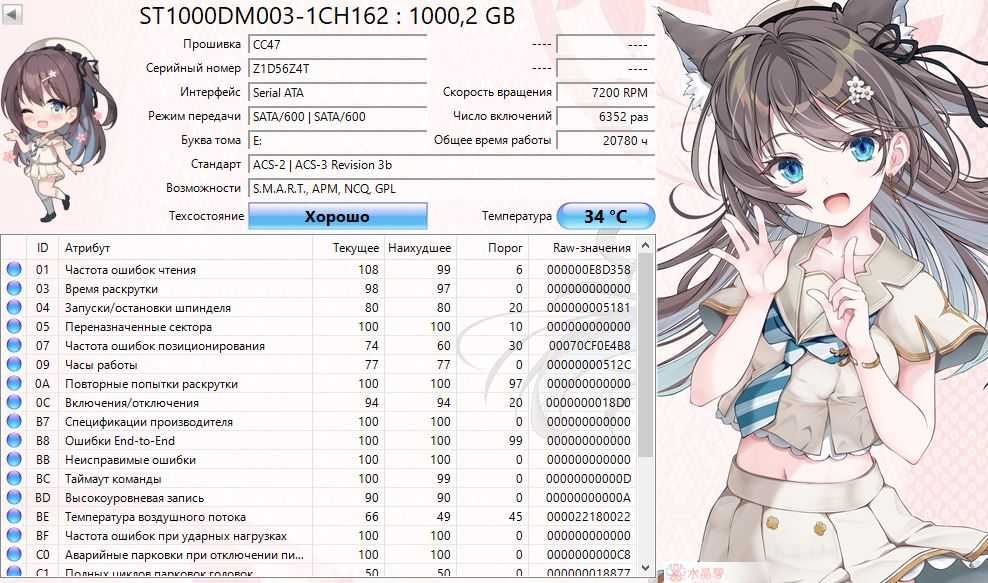The height and width of the screenshot is (583, 988).
Task: Select the Повторные попытки раскрутки row
Action: pyautogui.click(x=319, y=383)
